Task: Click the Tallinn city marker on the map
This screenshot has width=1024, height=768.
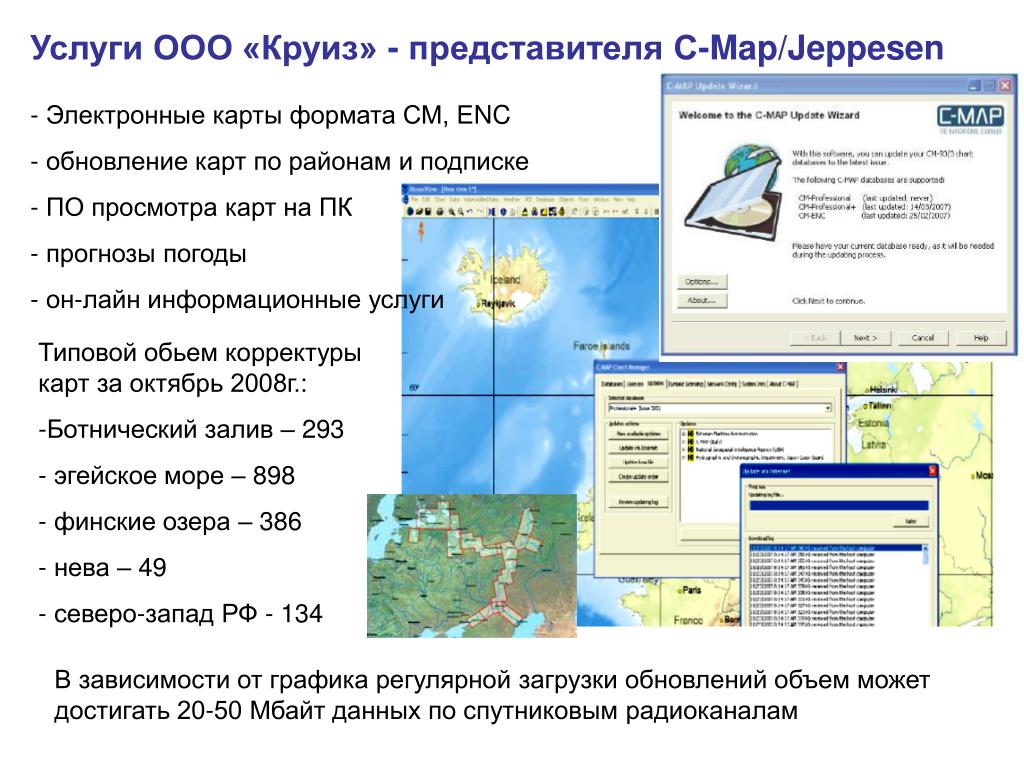Action: (865, 406)
